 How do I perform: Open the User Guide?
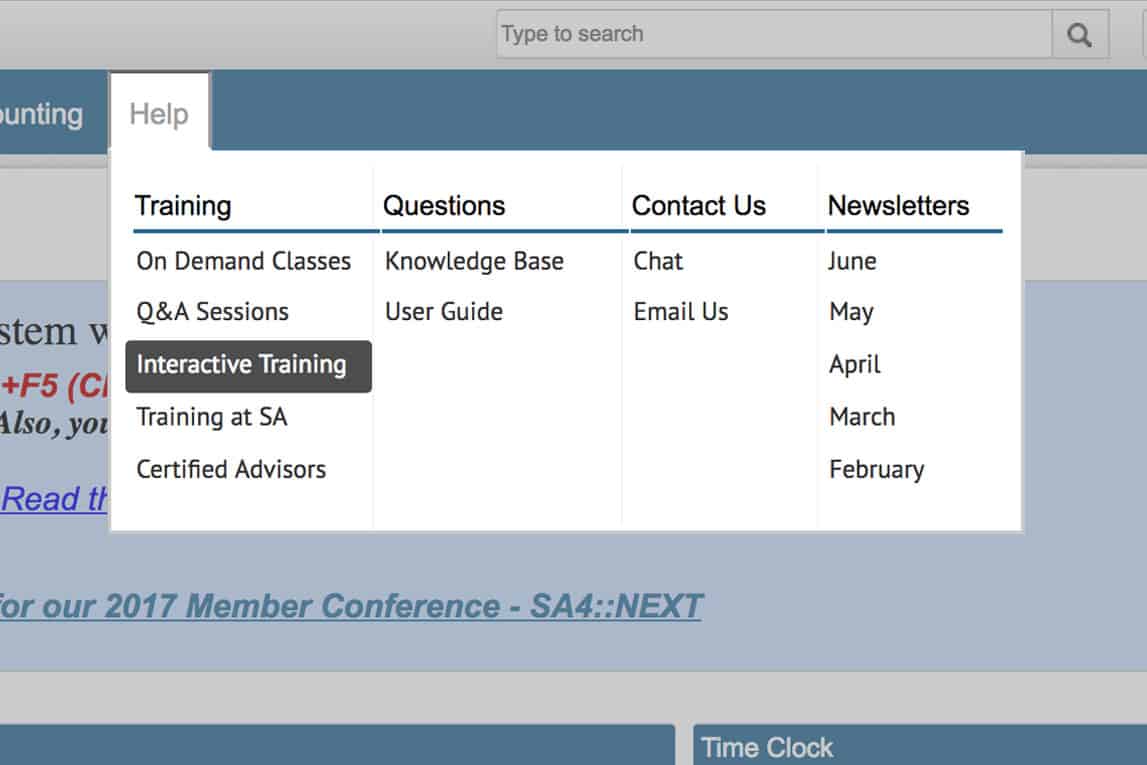click(x=444, y=312)
